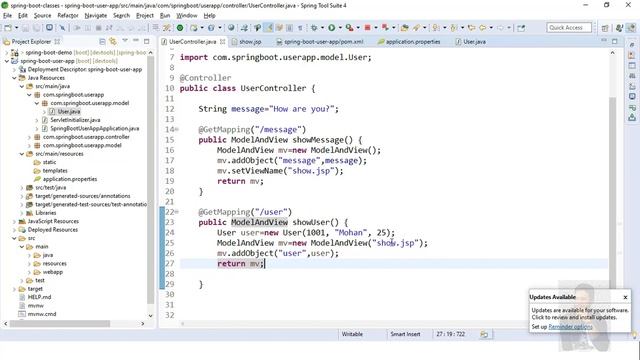Switch to the User.java editor tab
Image resolution: width=640 pixels, height=360 pixels.
[x=471, y=42]
